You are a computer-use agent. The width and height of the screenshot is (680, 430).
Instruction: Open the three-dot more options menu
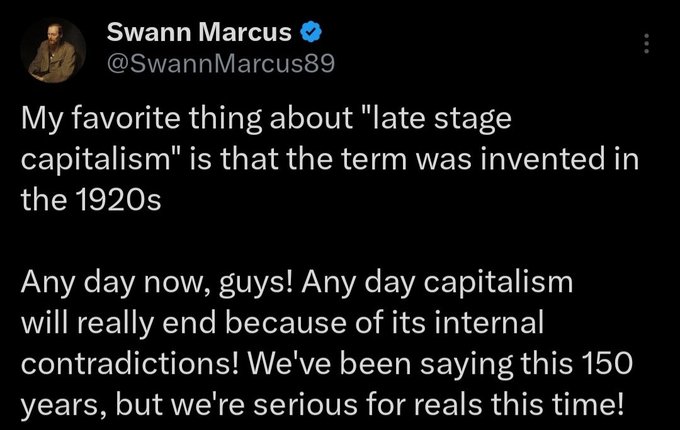(646, 43)
